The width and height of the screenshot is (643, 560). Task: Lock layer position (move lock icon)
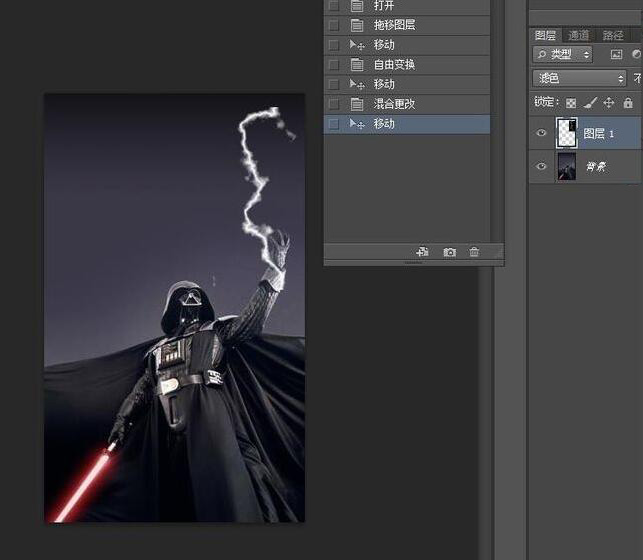click(609, 102)
